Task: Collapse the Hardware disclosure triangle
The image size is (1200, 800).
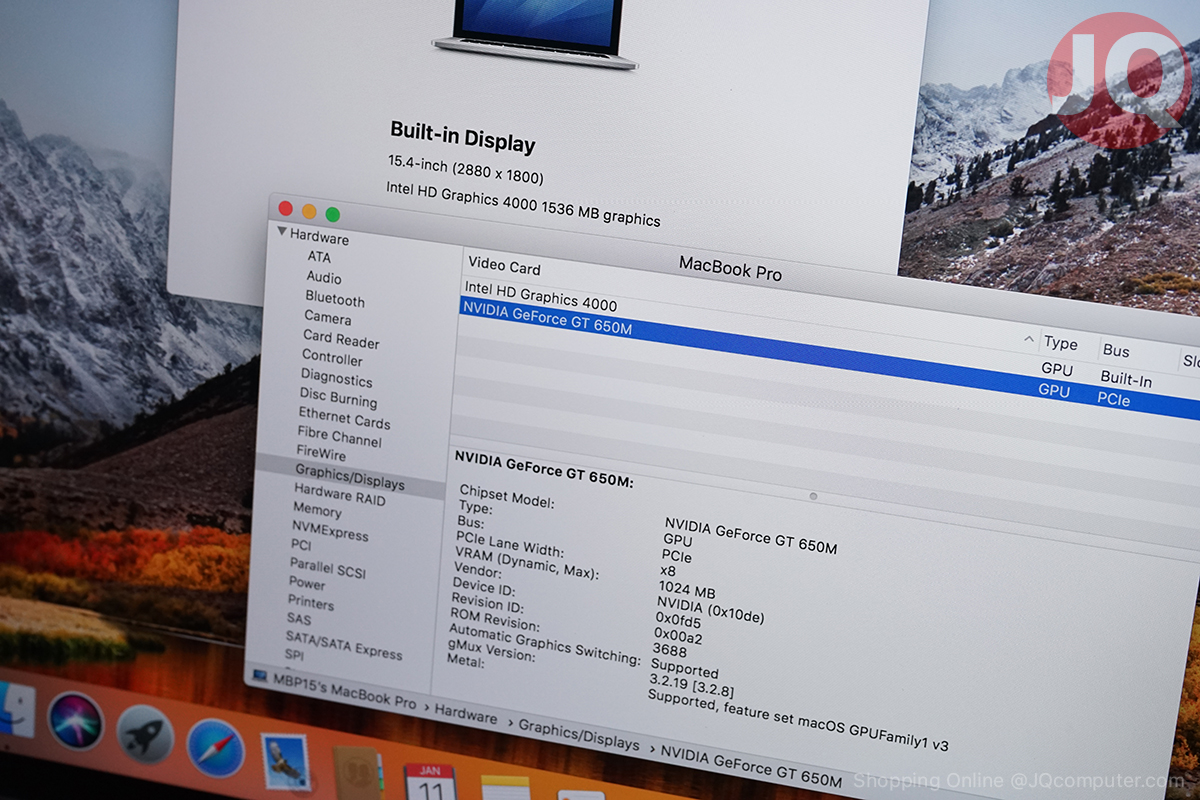Action: tap(282, 233)
